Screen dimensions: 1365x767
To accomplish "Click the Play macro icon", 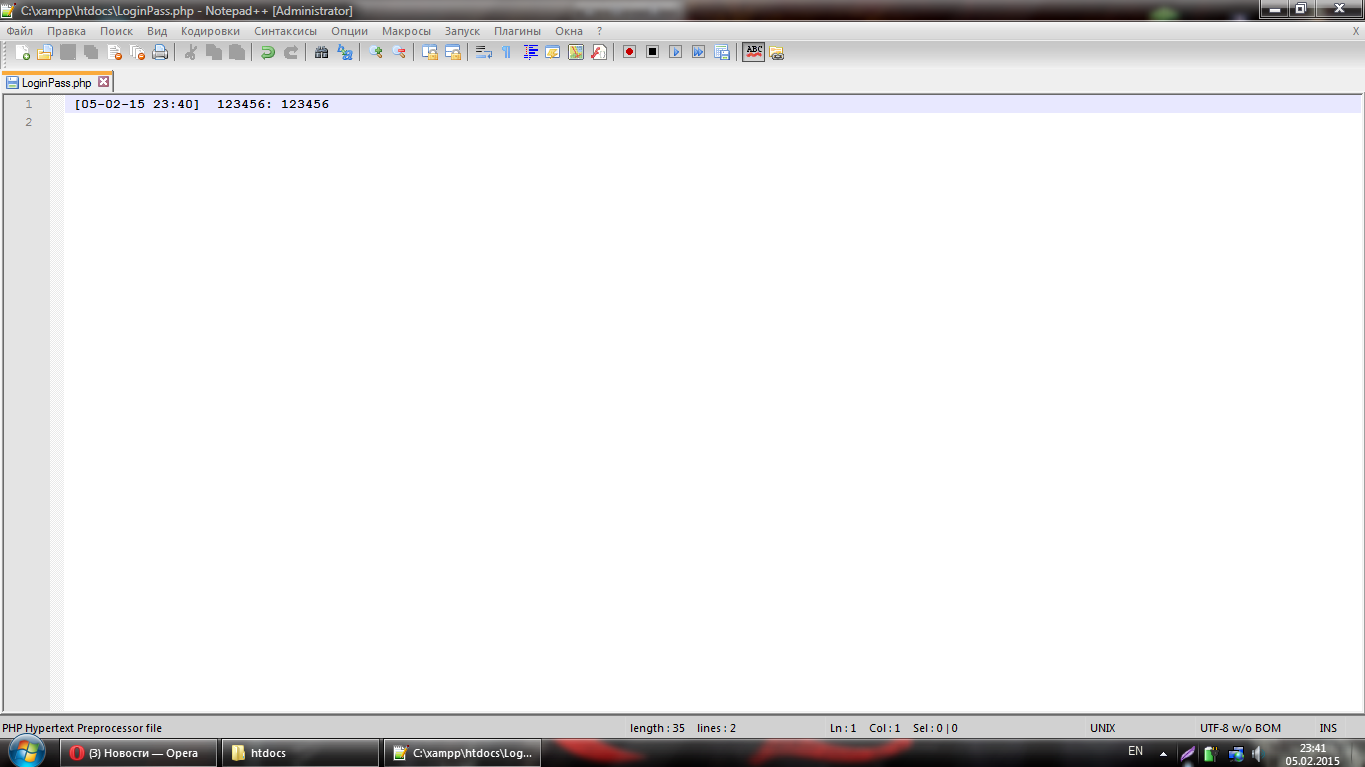I will click(x=675, y=52).
